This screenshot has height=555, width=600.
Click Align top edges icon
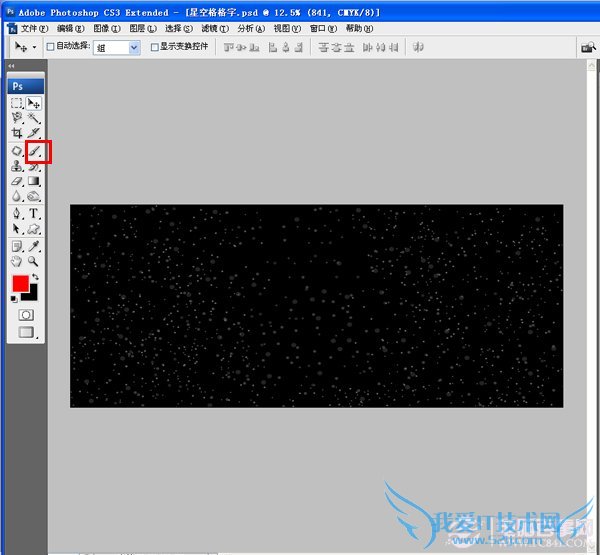coord(228,47)
